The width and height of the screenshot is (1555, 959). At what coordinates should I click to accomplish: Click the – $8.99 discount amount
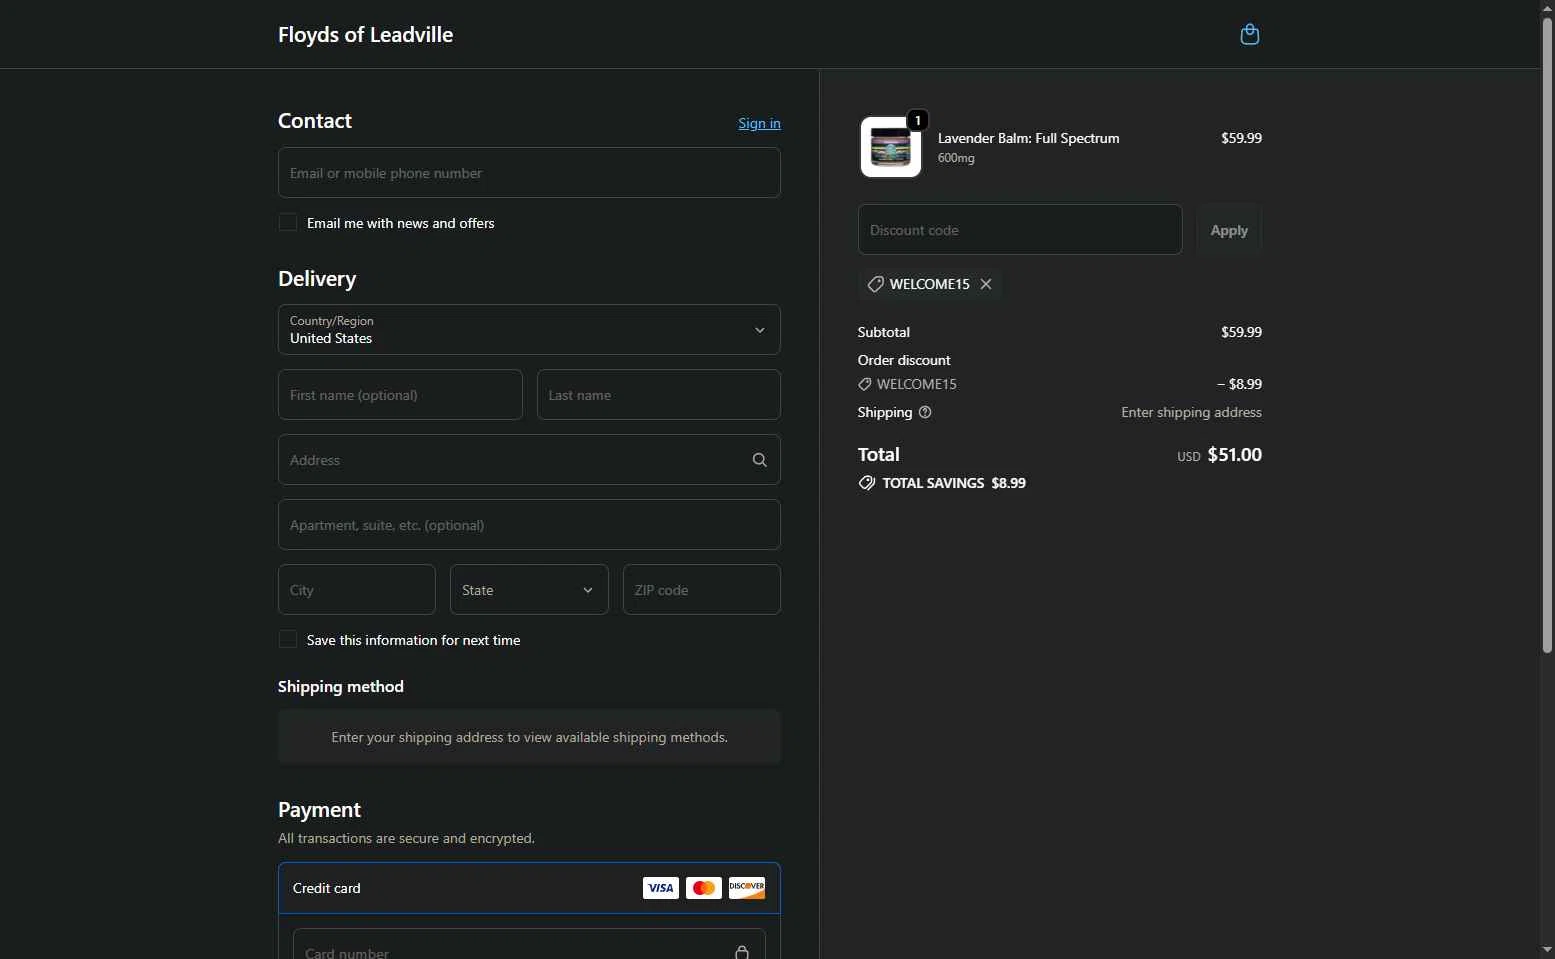point(1239,384)
